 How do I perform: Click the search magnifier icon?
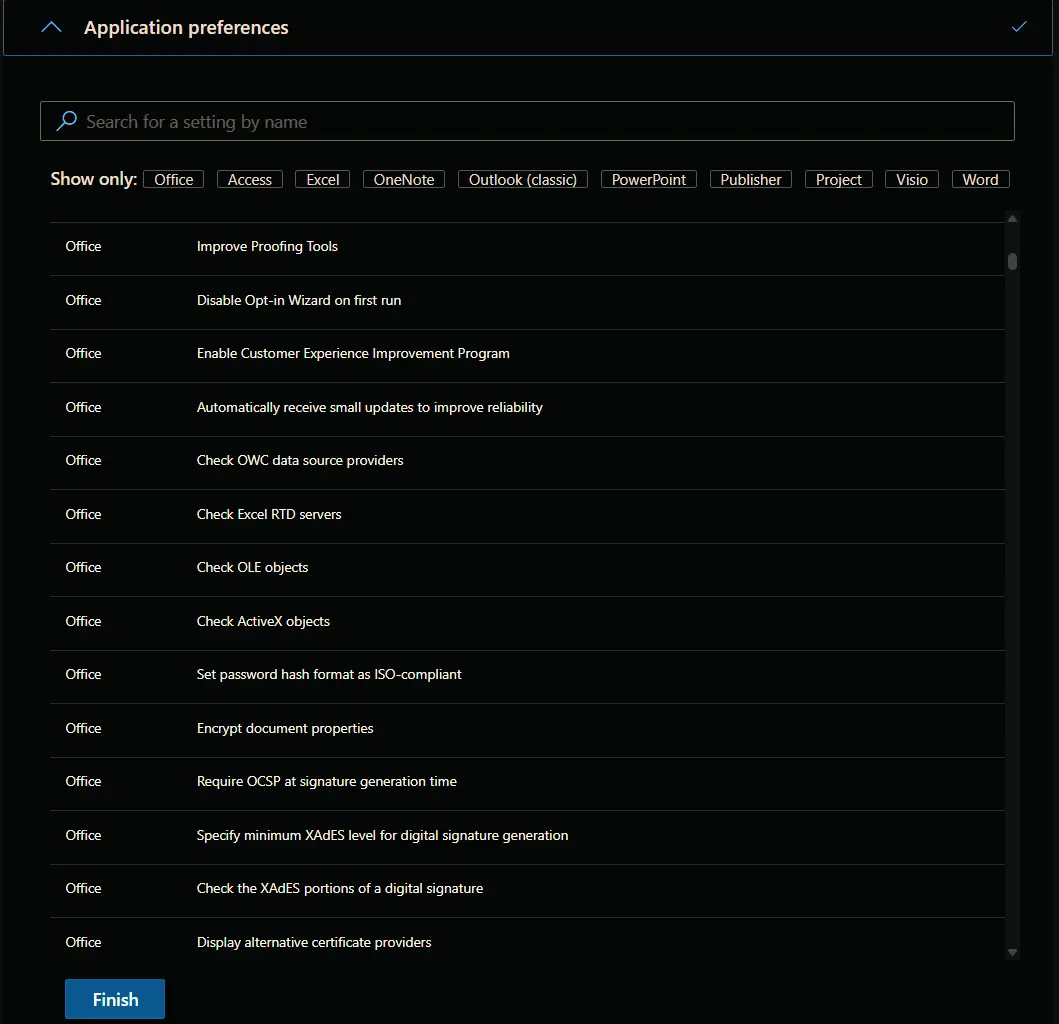click(66, 121)
